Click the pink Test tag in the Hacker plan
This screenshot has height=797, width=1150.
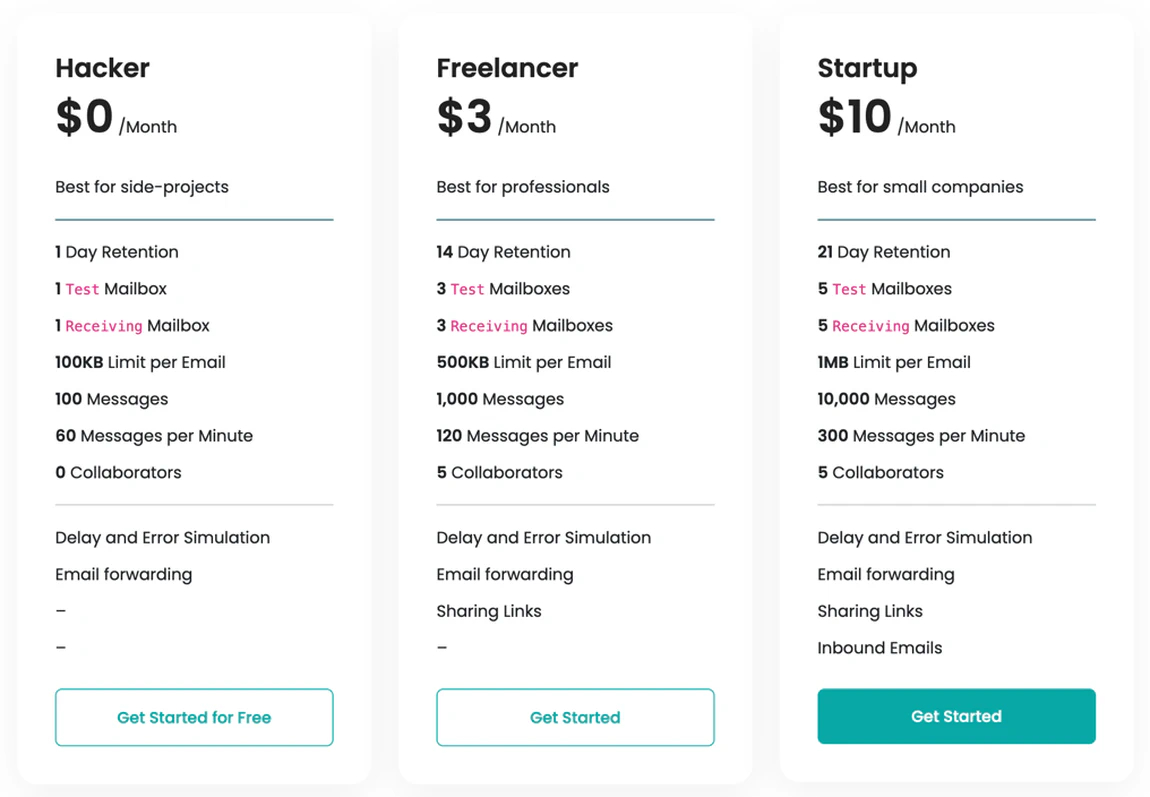[82, 289]
